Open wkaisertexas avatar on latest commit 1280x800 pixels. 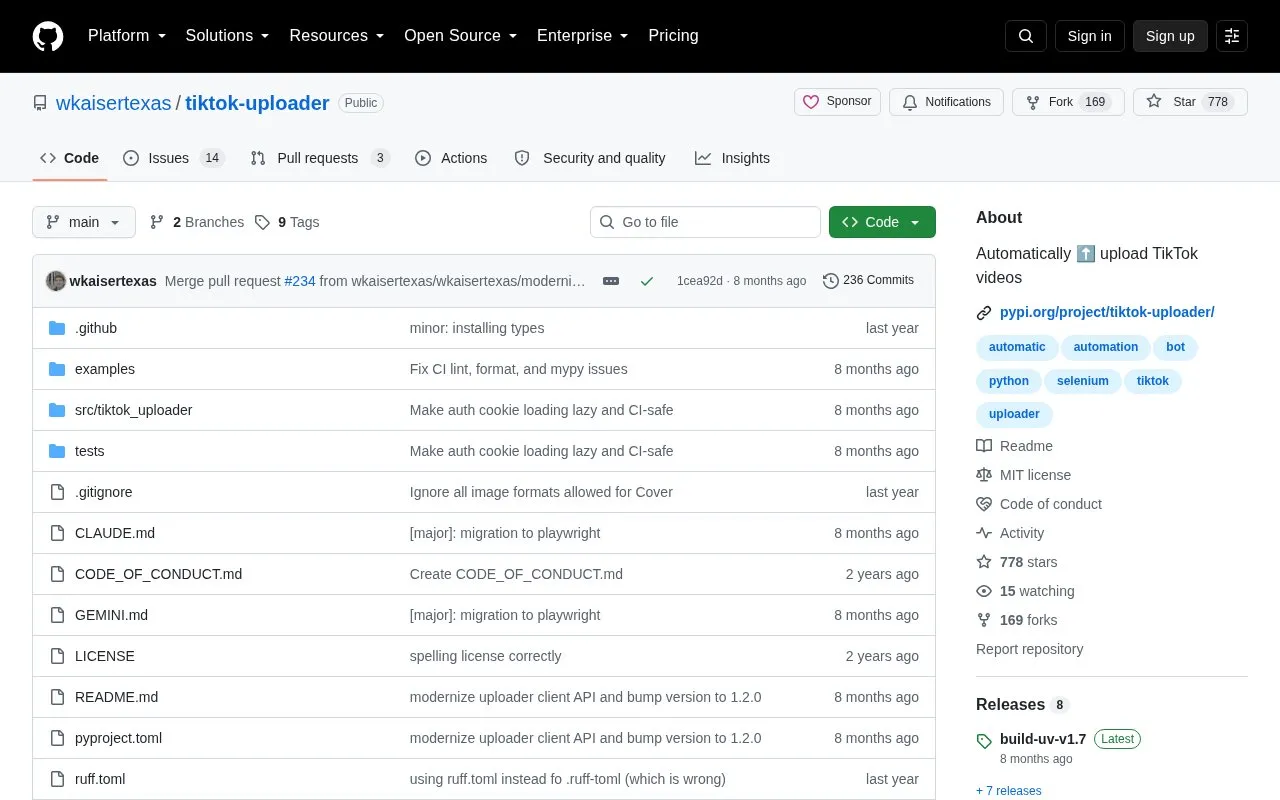pyautogui.click(x=56, y=281)
